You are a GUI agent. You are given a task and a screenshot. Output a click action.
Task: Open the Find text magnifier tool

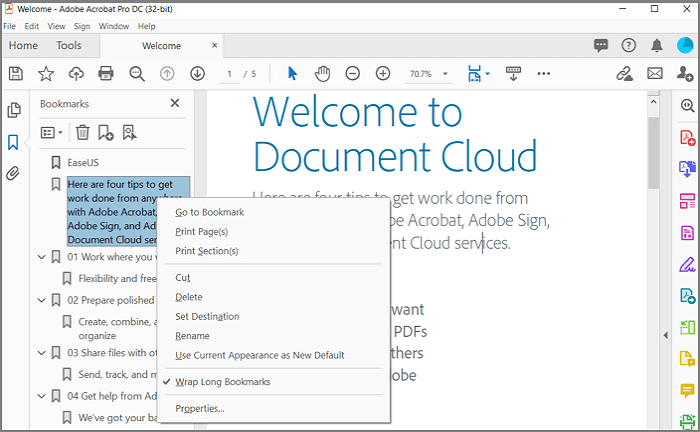coord(137,74)
